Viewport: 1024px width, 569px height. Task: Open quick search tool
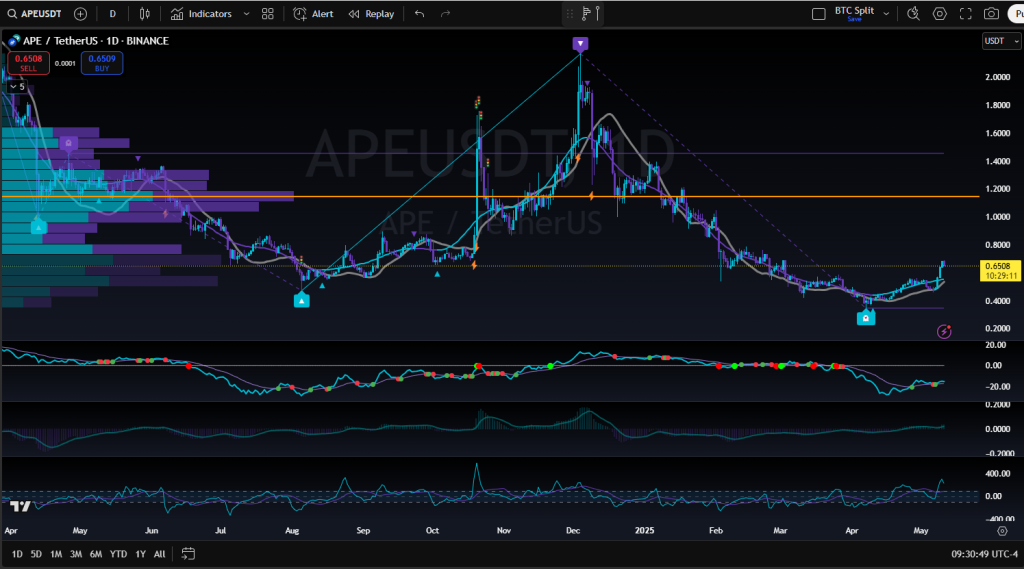click(x=913, y=14)
